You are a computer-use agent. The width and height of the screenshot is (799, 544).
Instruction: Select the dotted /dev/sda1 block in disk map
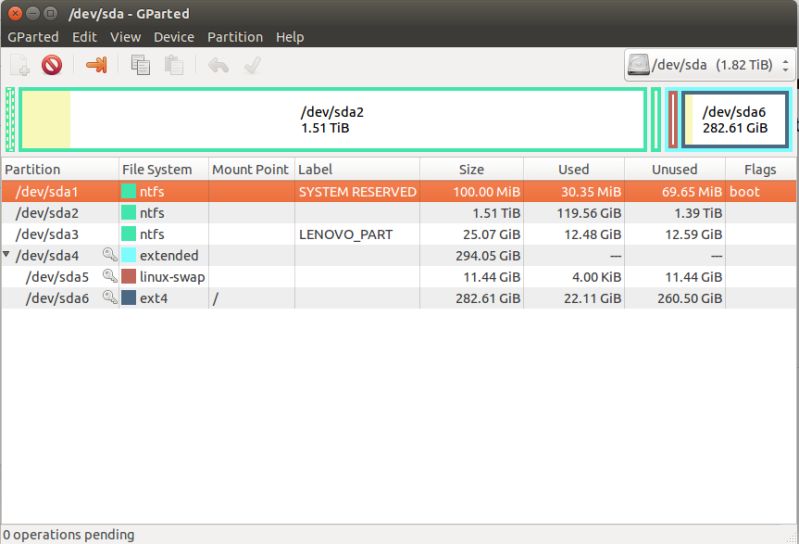click(x=10, y=120)
